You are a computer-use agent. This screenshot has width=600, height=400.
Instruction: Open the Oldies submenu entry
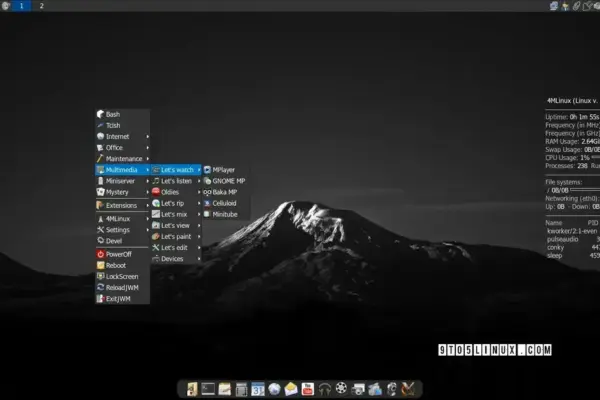click(176, 192)
